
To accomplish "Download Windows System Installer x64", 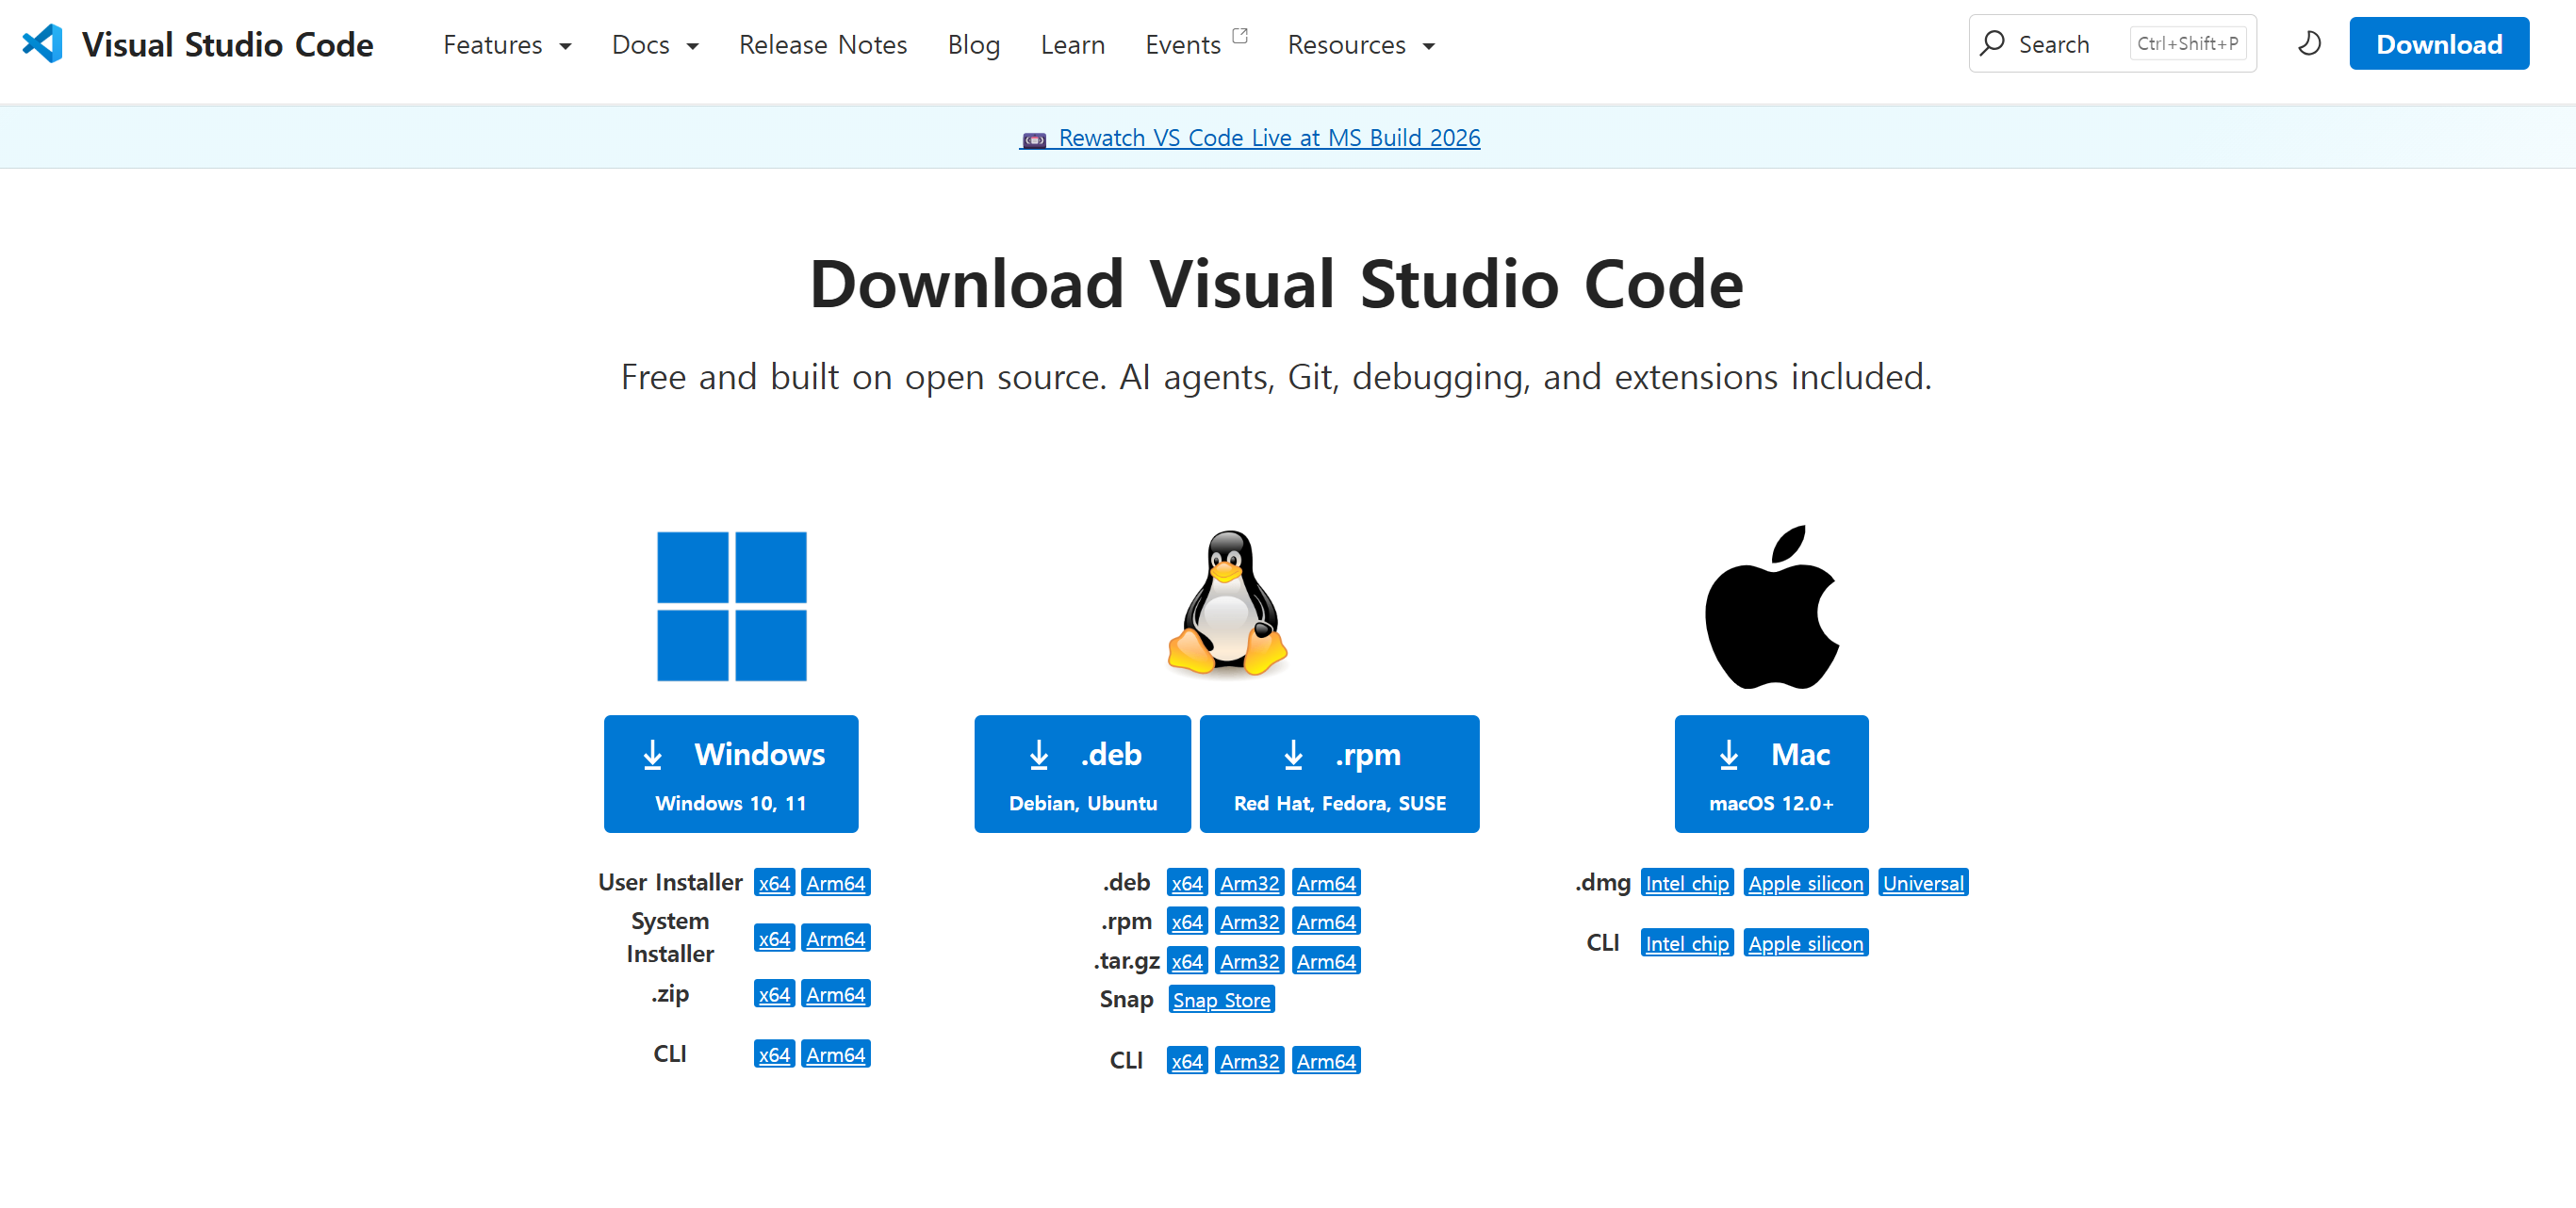I will click(x=774, y=938).
